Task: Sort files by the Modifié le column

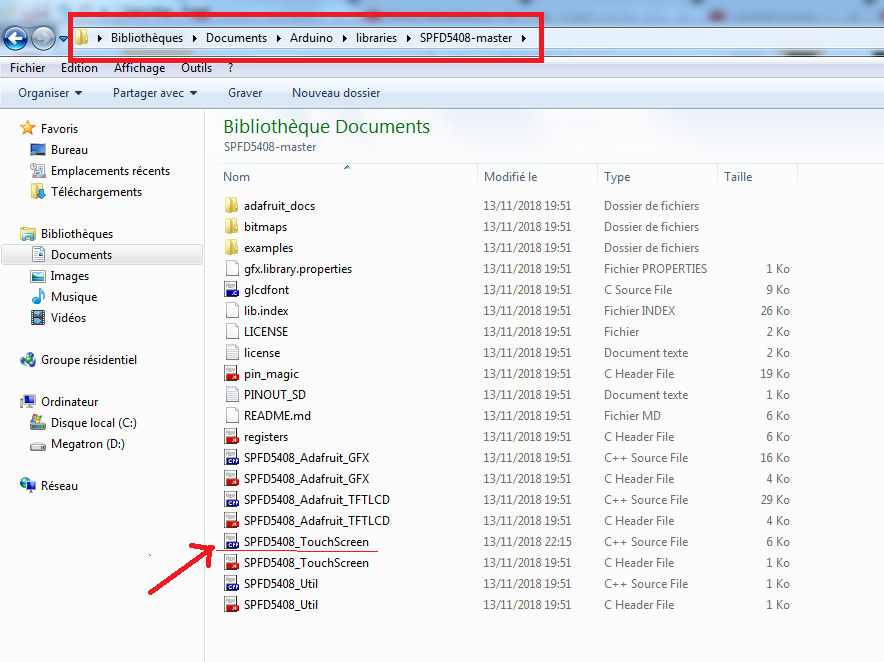Action: [511, 177]
